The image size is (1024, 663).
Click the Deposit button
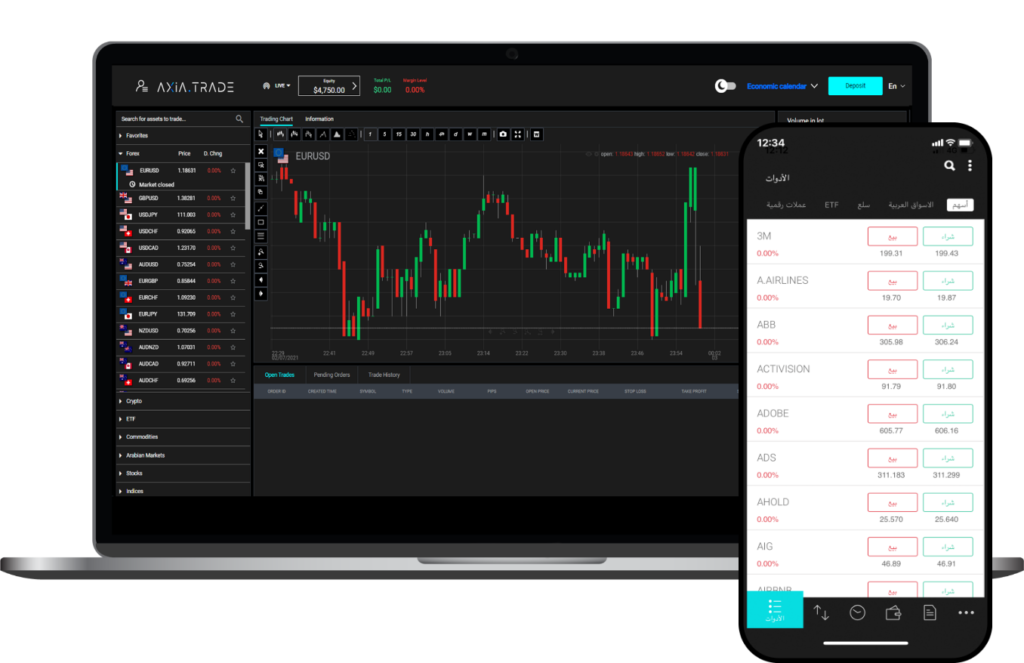[x=856, y=86]
